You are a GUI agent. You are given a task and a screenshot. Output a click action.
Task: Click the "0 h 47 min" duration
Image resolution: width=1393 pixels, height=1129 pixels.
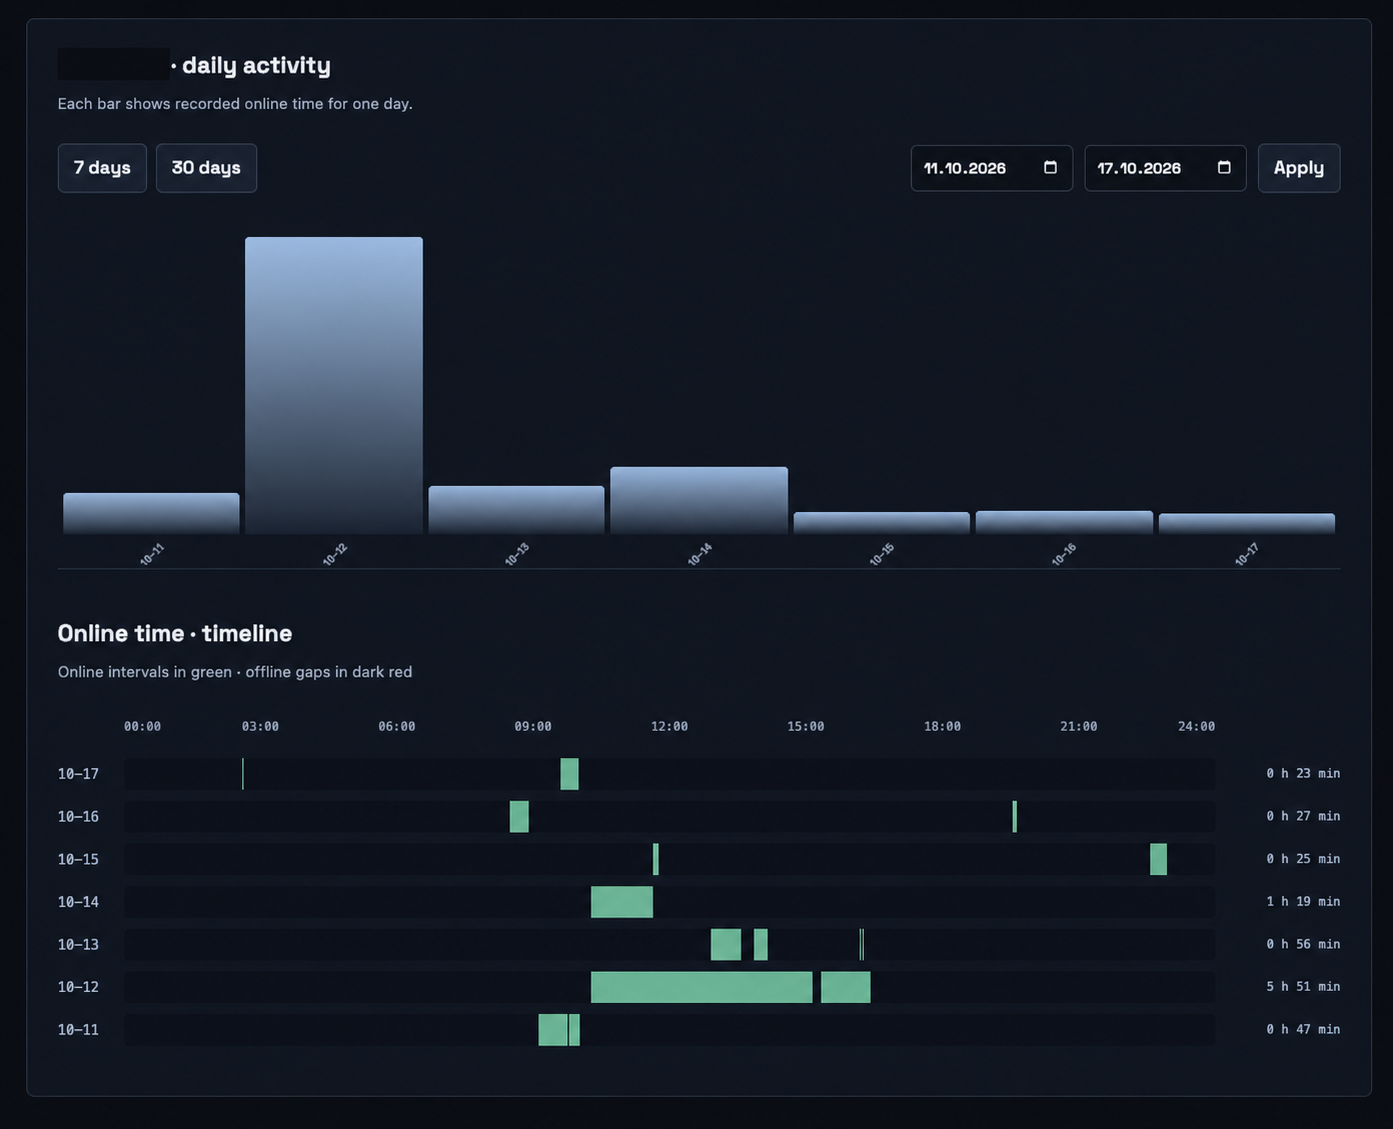click(x=1303, y=1030)
